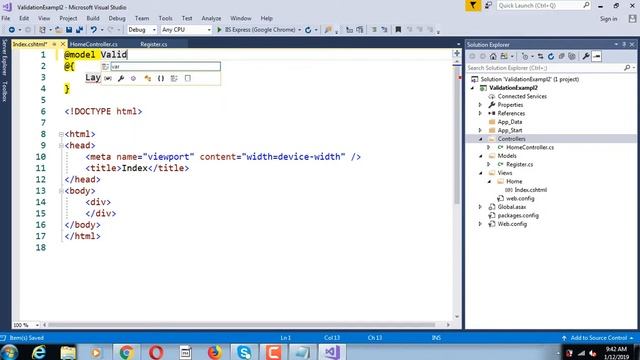This screenshot has width=640, height=360.
Task: Open the notifications flag icon in title bar
Action: 473,6
